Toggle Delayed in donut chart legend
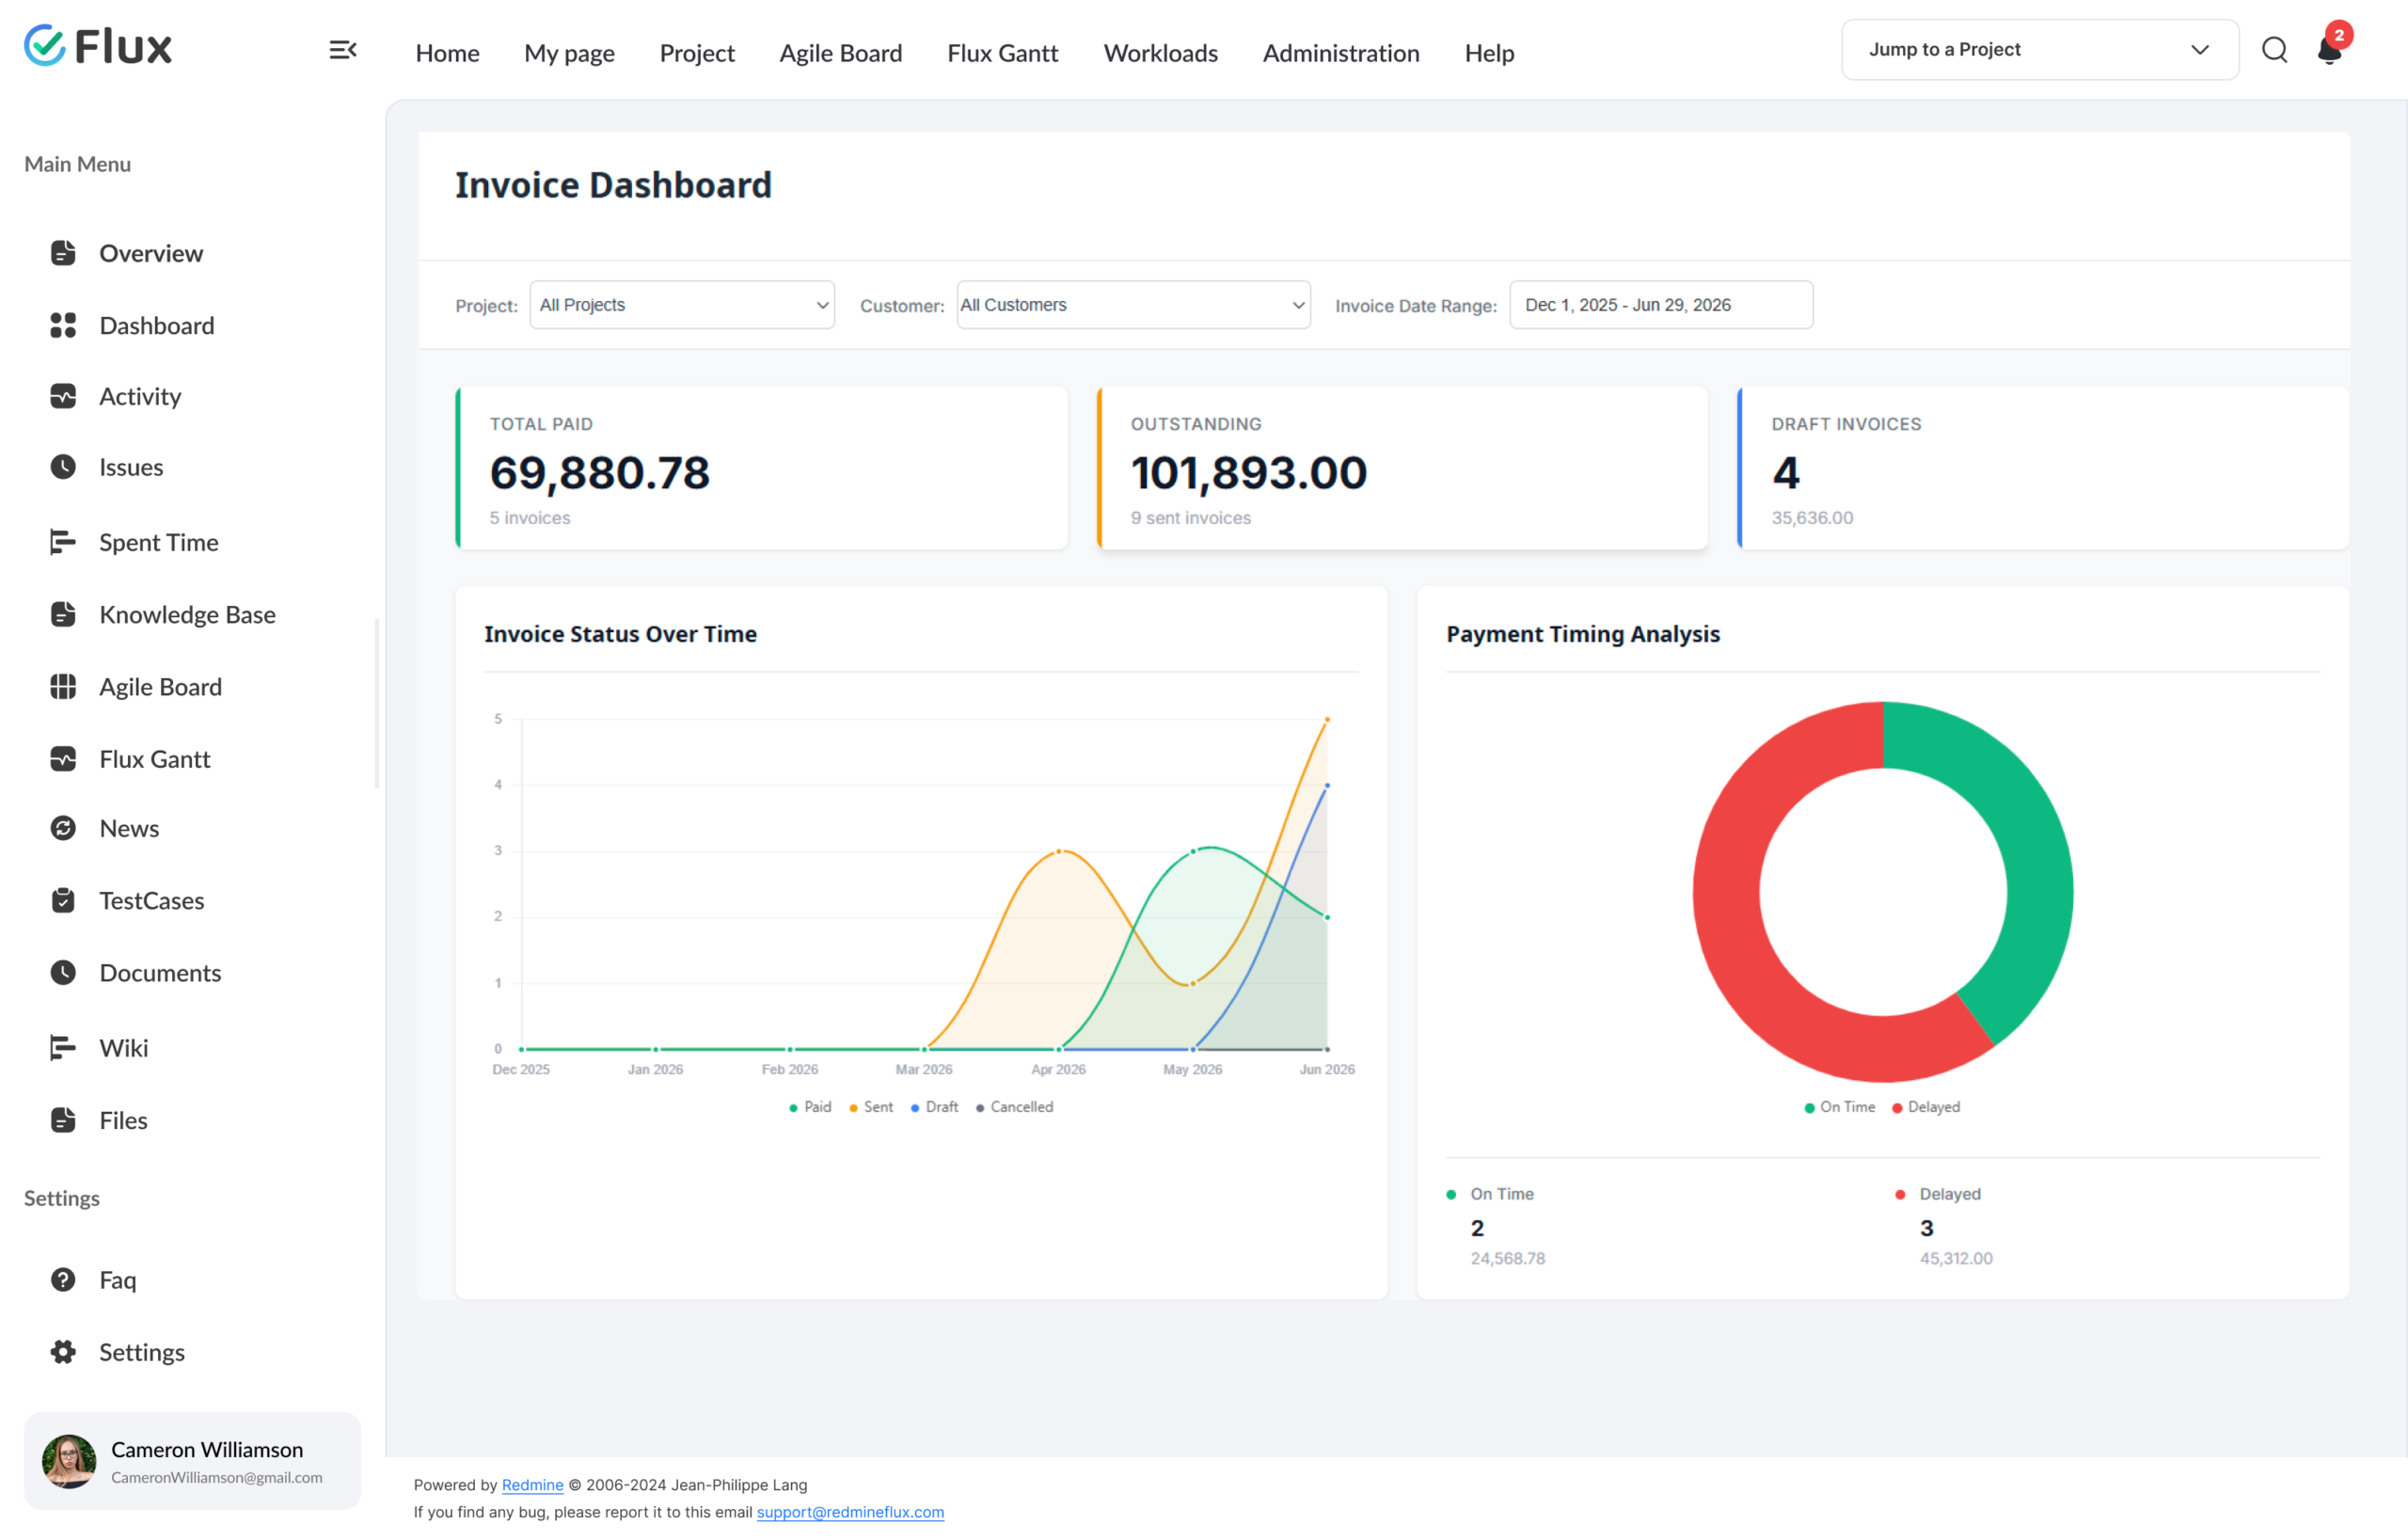2408x1540 pixels. point(1926,1107)
